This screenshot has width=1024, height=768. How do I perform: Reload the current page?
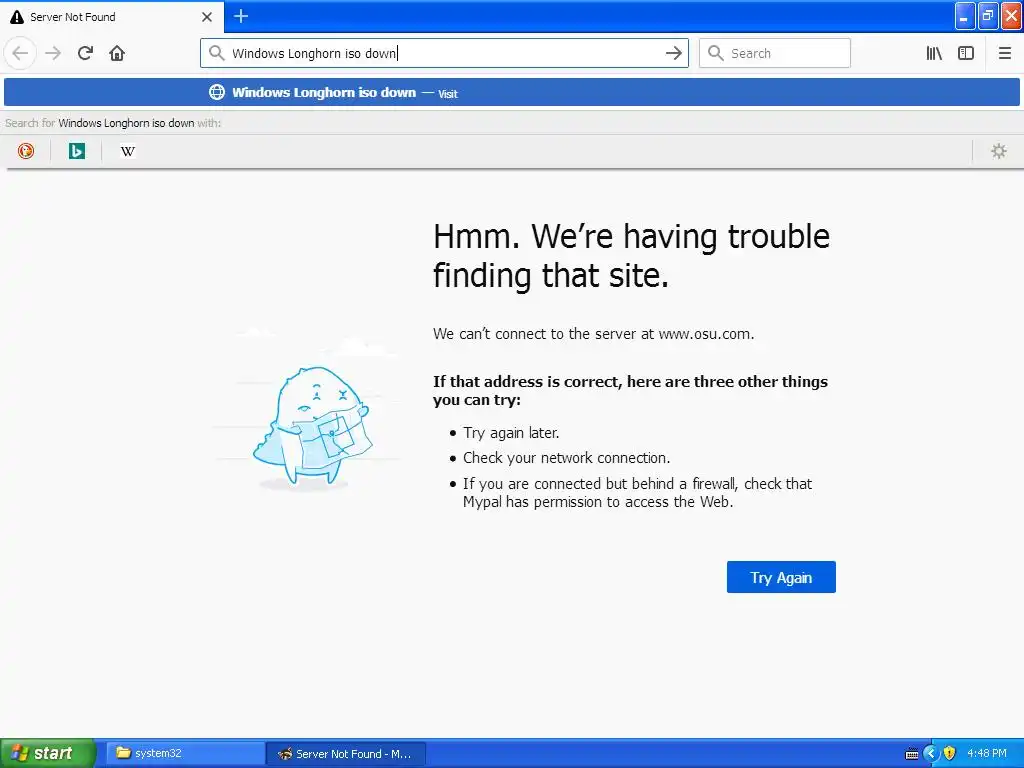coord(85,53)
